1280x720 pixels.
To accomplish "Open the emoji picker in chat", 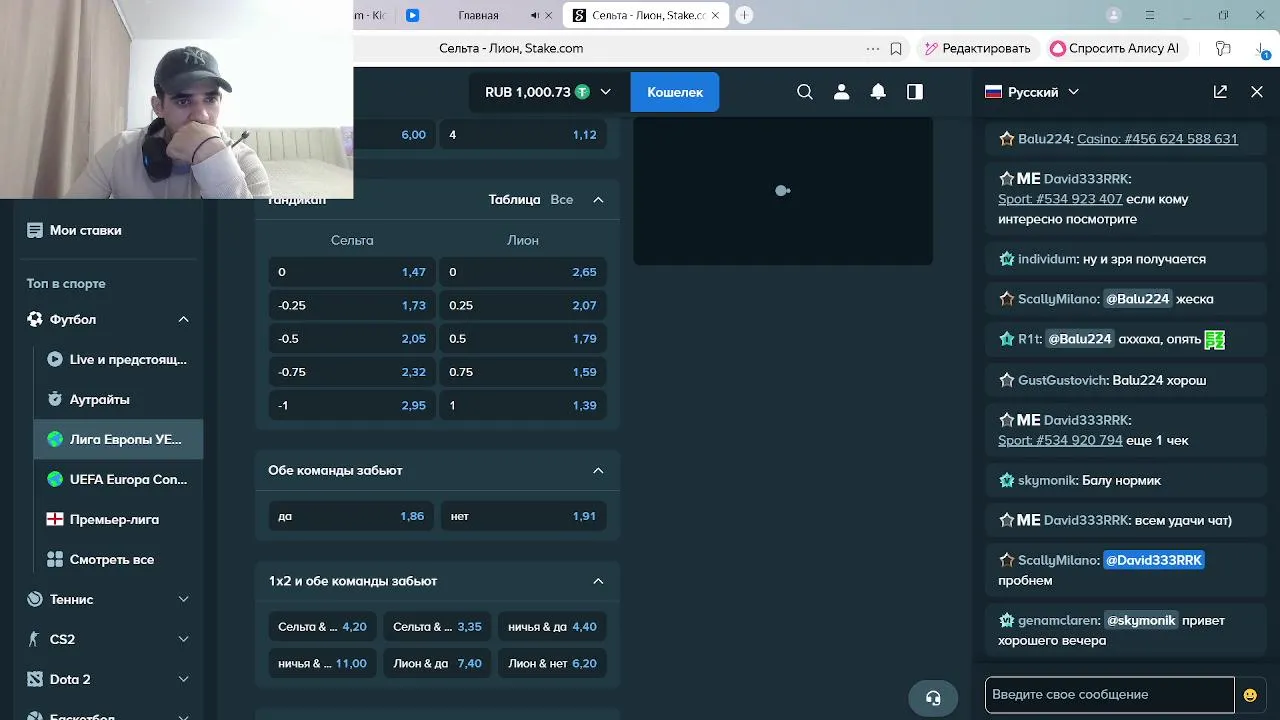I will pyautogui.click(x=1250, y=695).
